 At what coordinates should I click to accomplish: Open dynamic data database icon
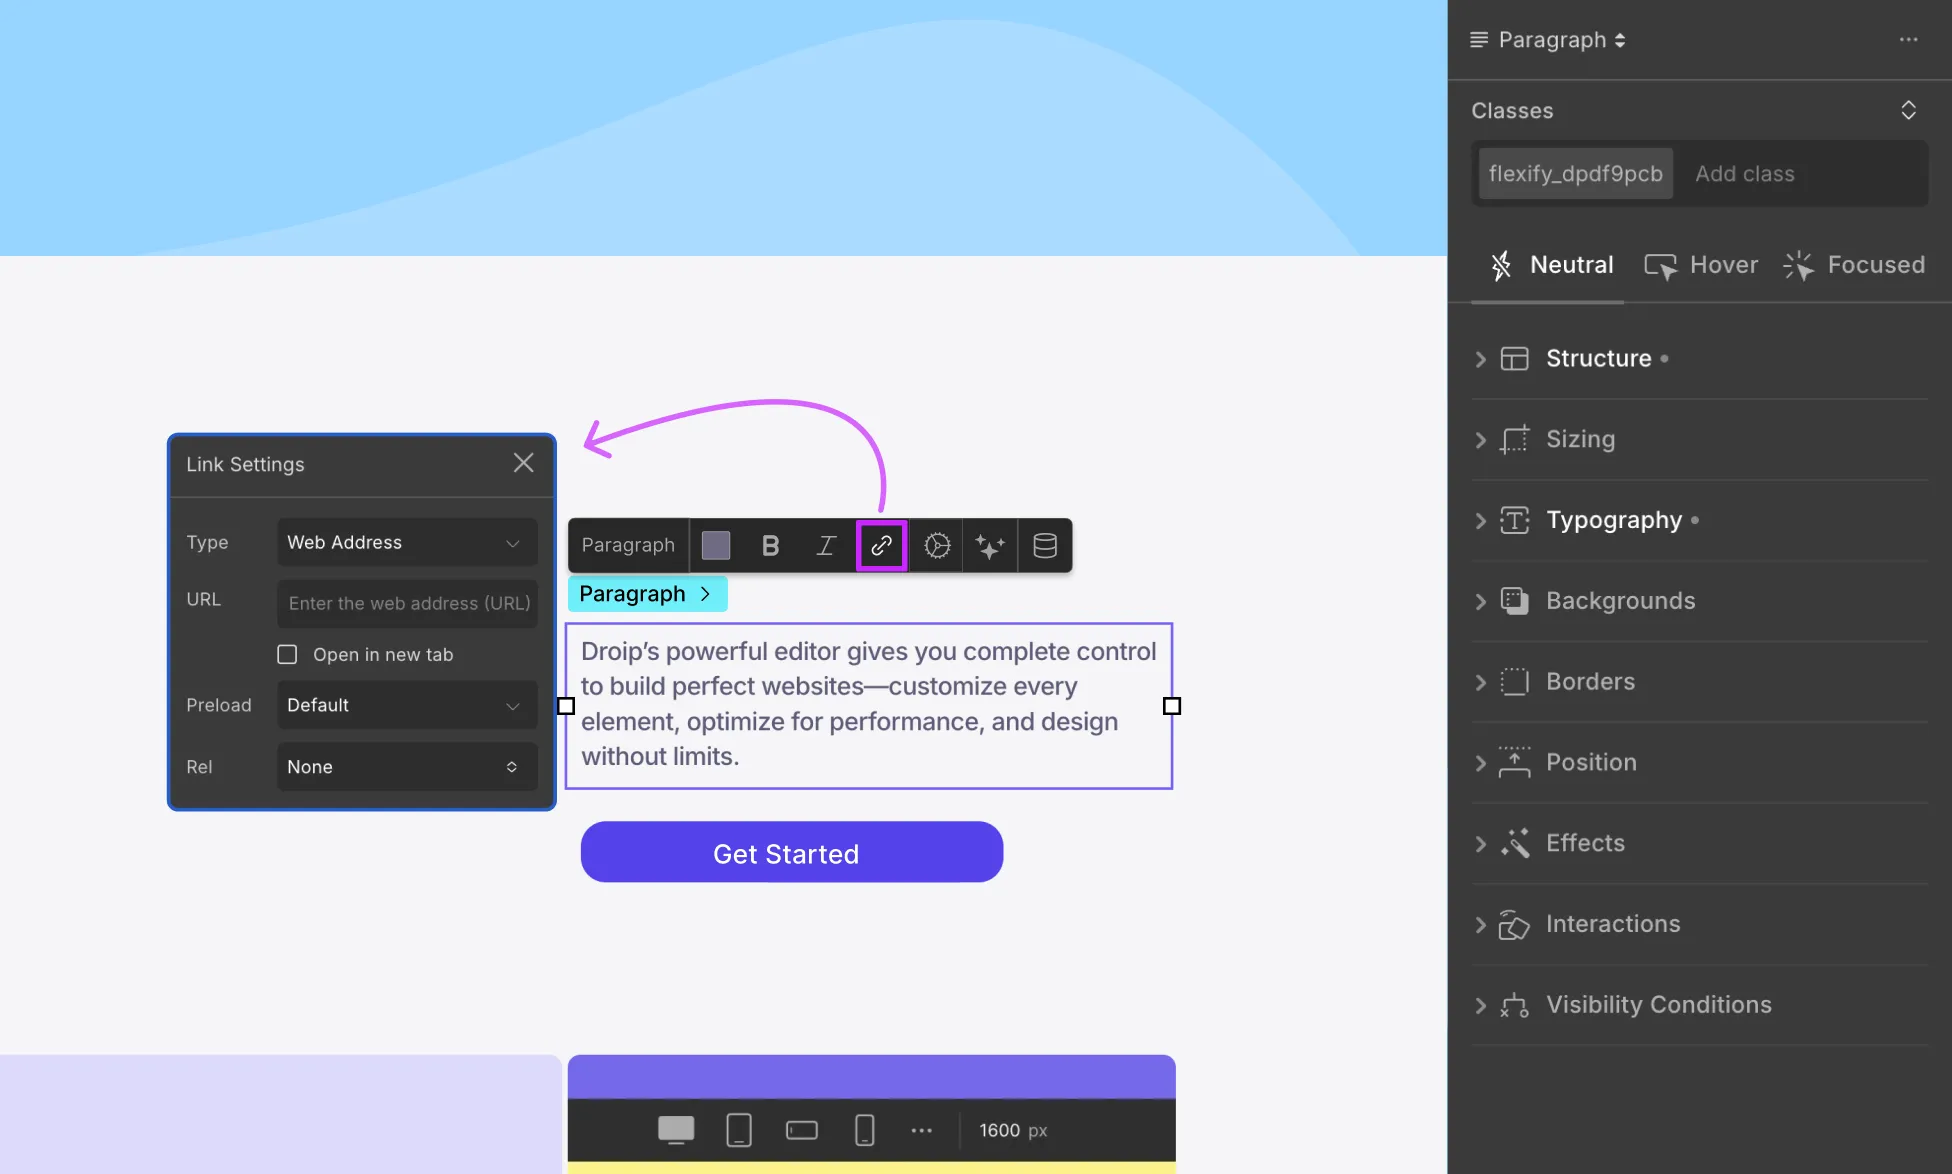click(1045, 546)
